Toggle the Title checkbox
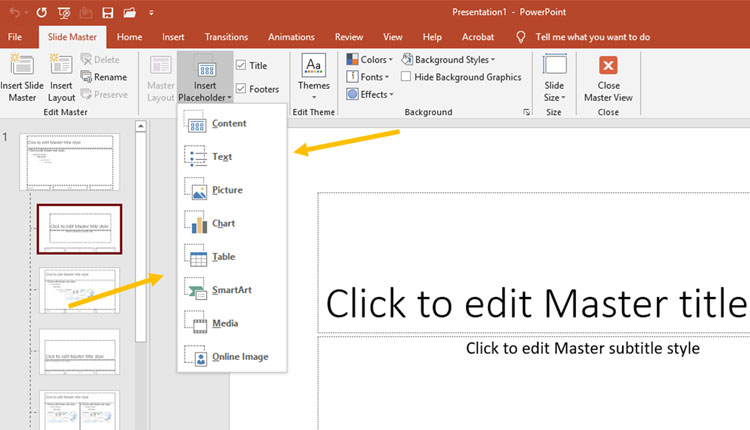Image resolution: width=750 pixels, height=430 pixels. (x=241, y=66)
